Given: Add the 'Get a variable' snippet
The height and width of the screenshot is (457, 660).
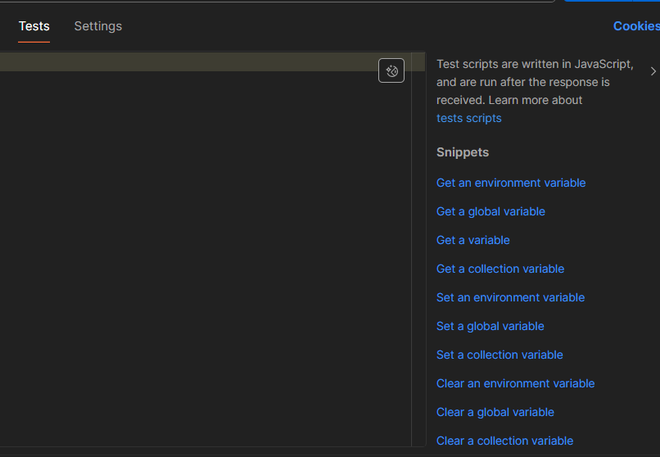Looking at the screenshot, I should pyautogui.click(x=473, y=240).
